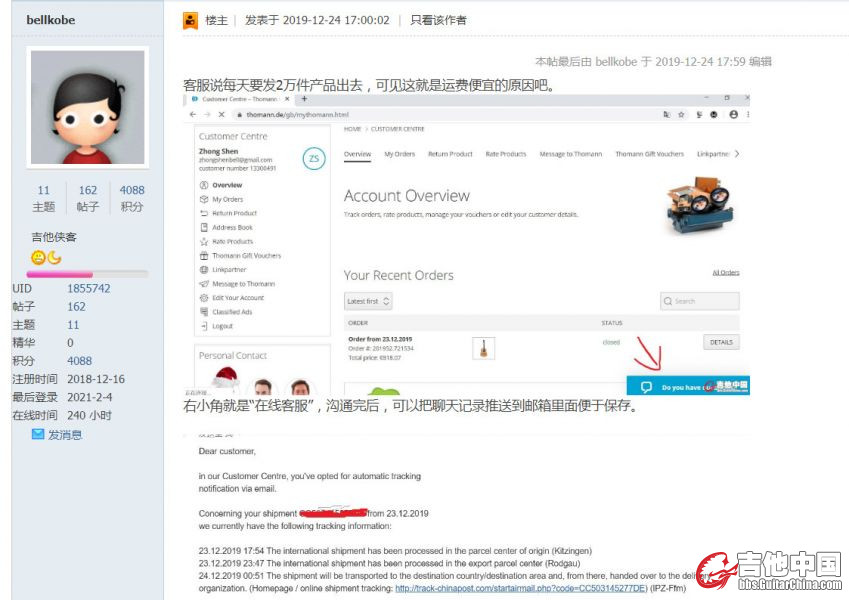849x600 pixels.
Task: Click the Rate Products star icon
Action: 203,241
